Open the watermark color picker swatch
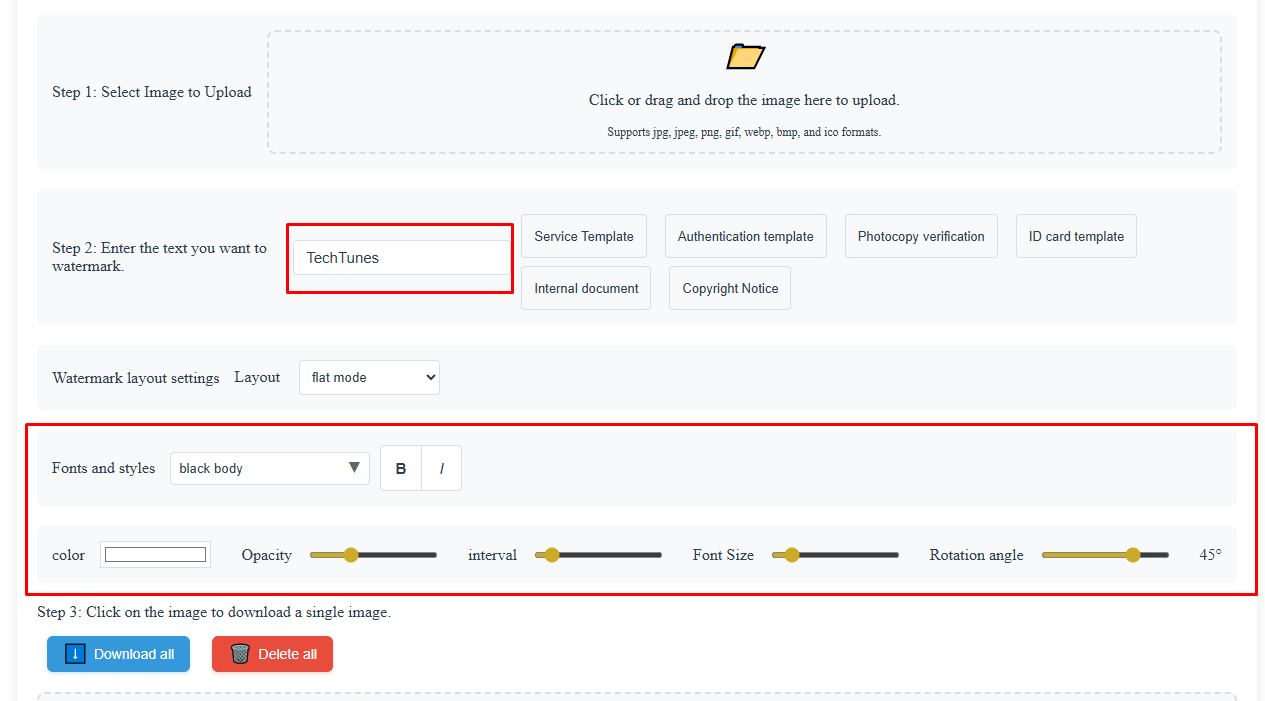 tap(154, 553)
